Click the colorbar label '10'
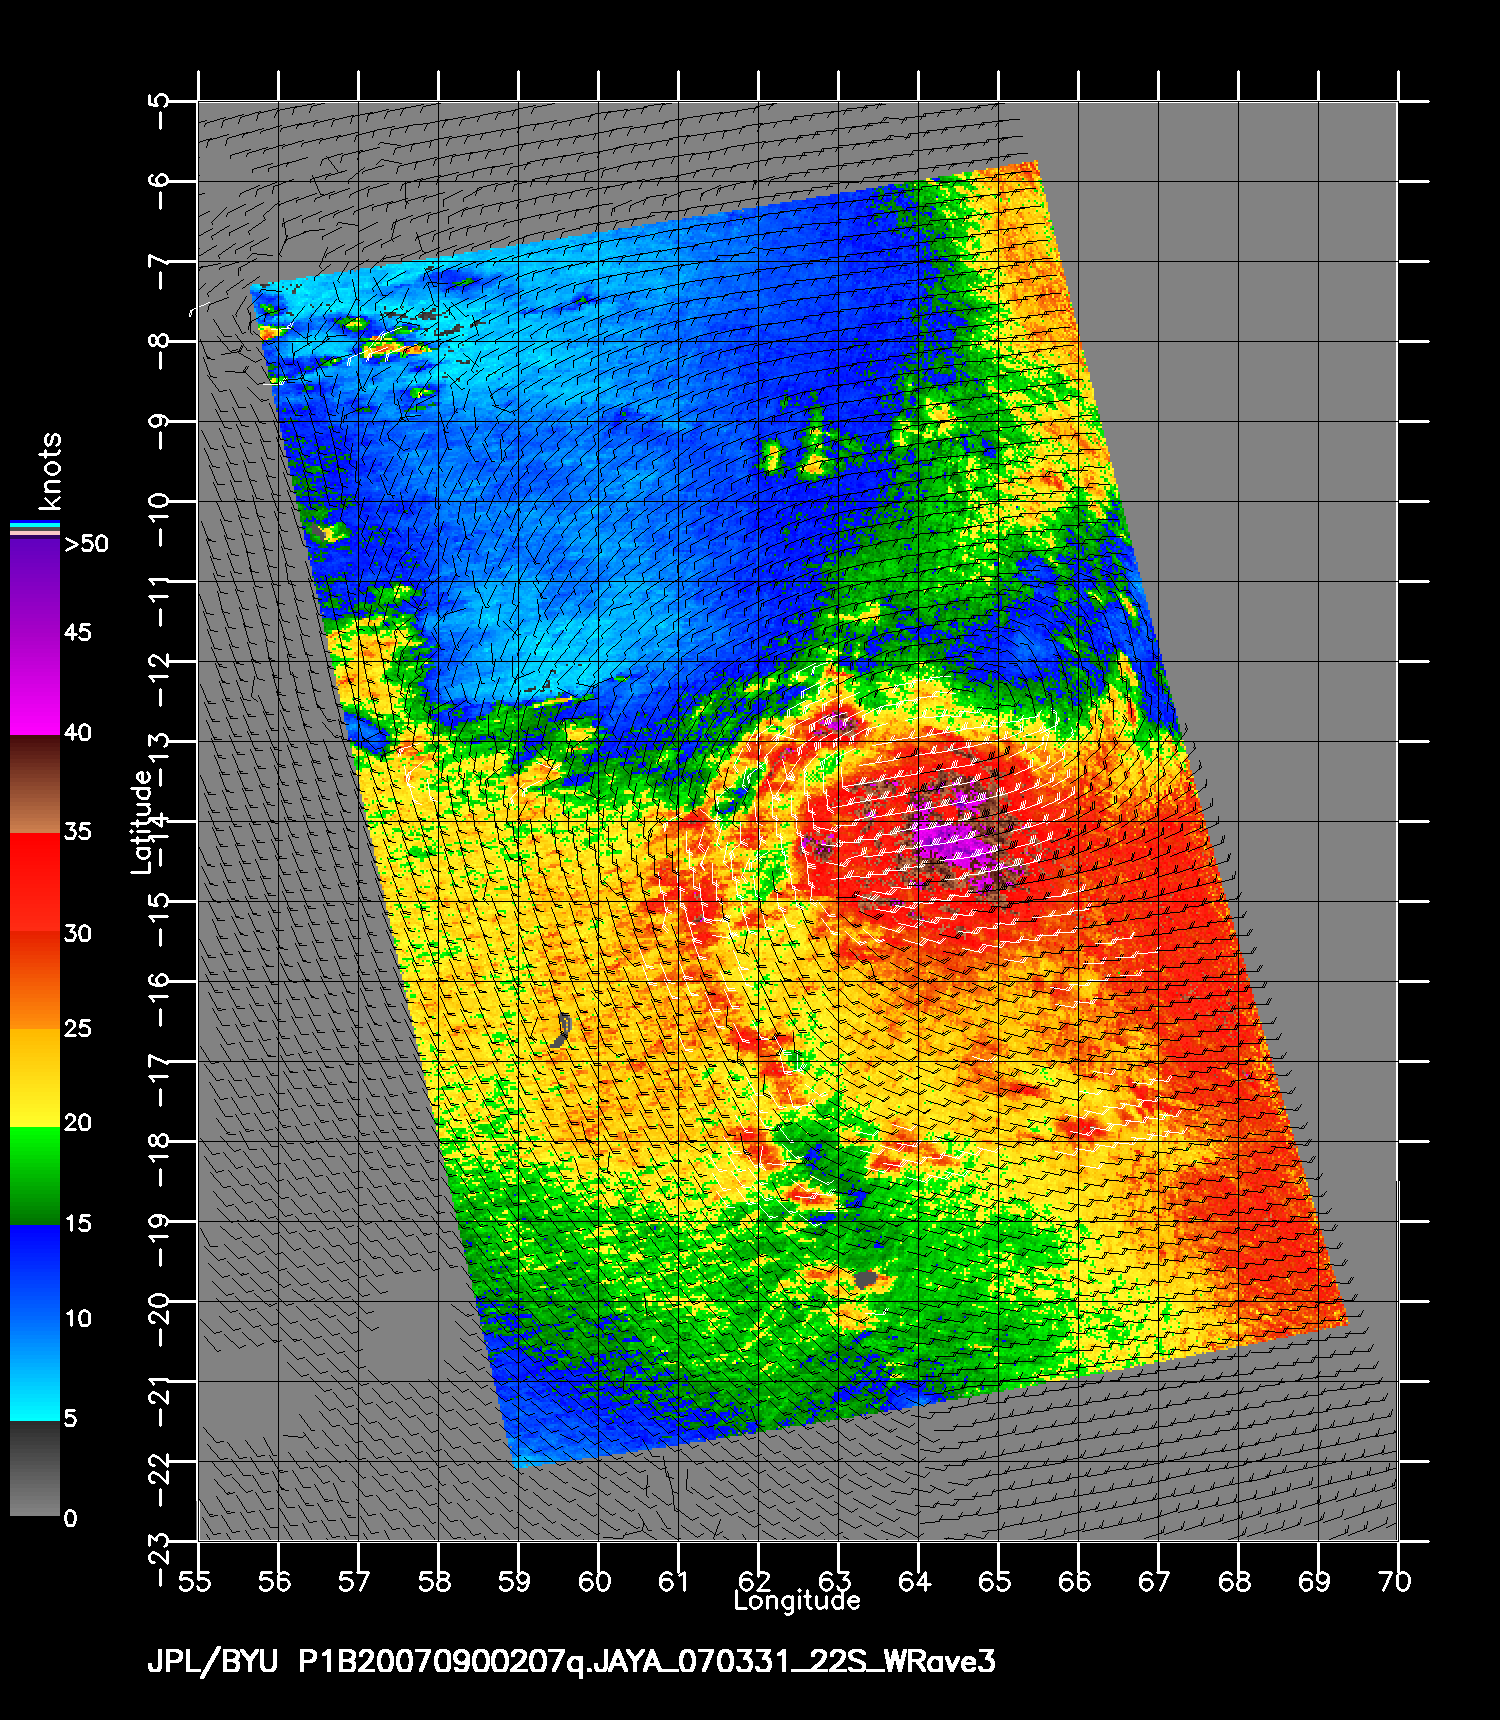1500x1720 pixels. click(77, 1318)
